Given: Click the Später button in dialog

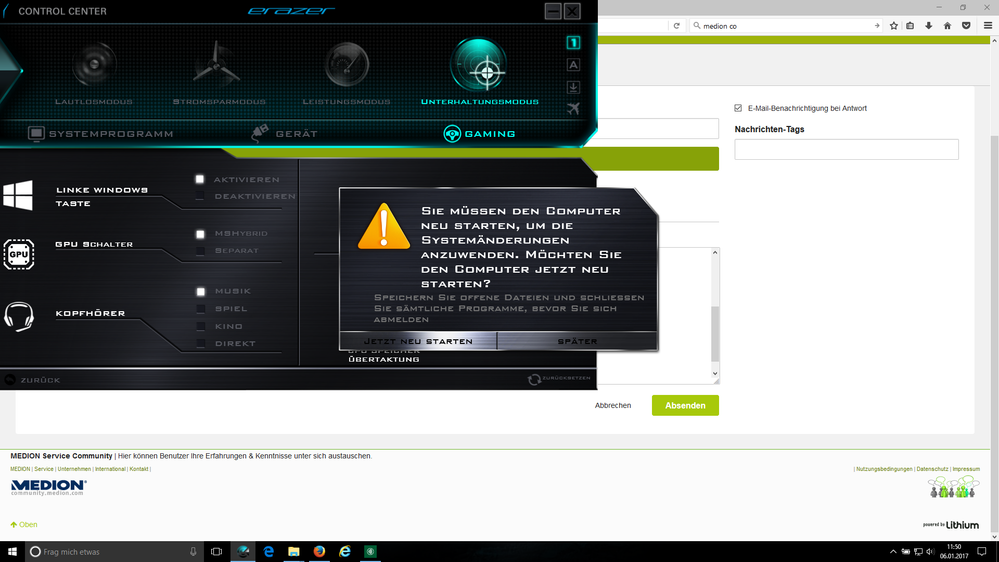Looking at the screenshot, I should pyautogui.click(x=577, y=341).
